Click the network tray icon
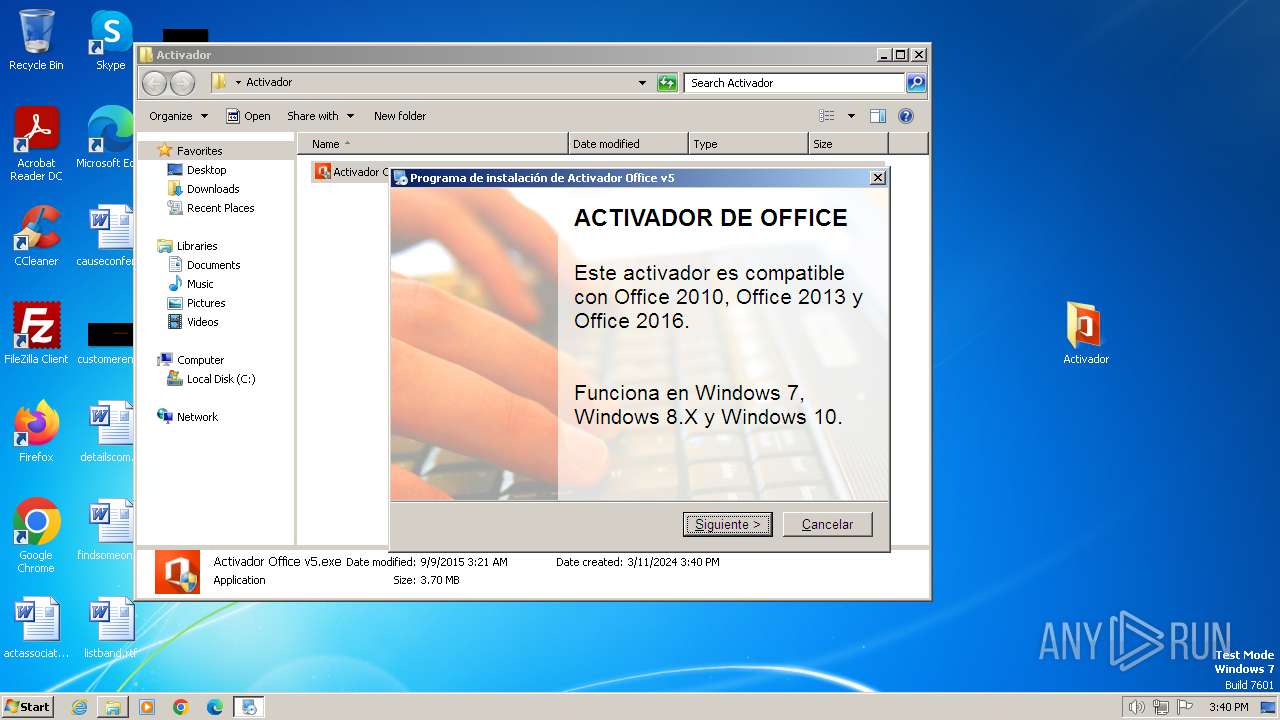Image resolution: width=1280 pixels, height=720 pixels. point(1160,707)
